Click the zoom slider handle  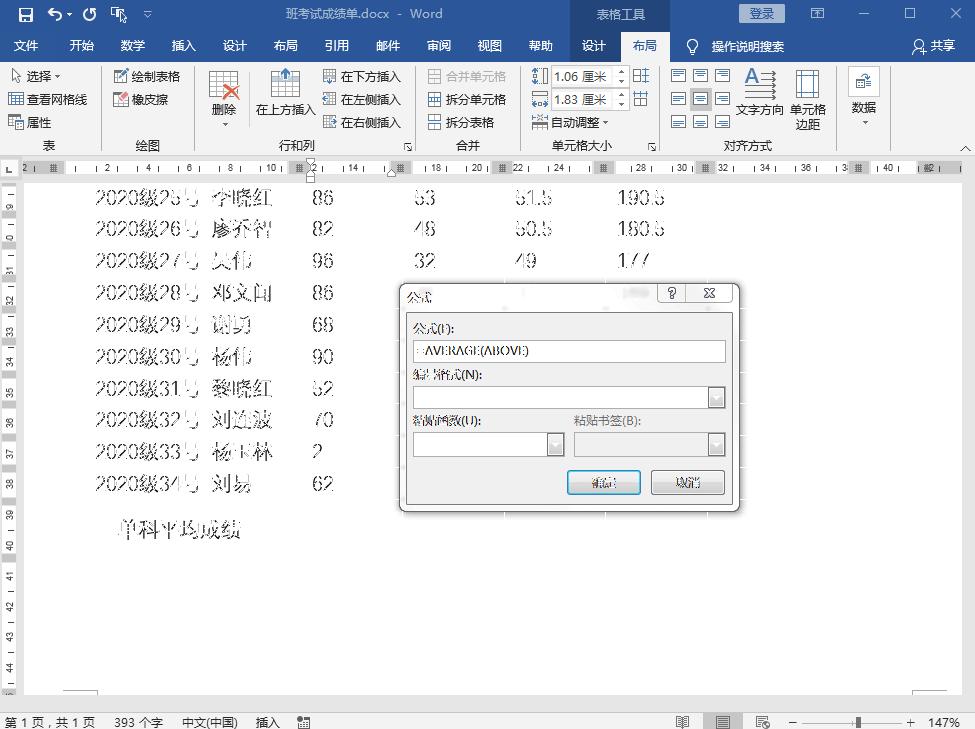858,722
